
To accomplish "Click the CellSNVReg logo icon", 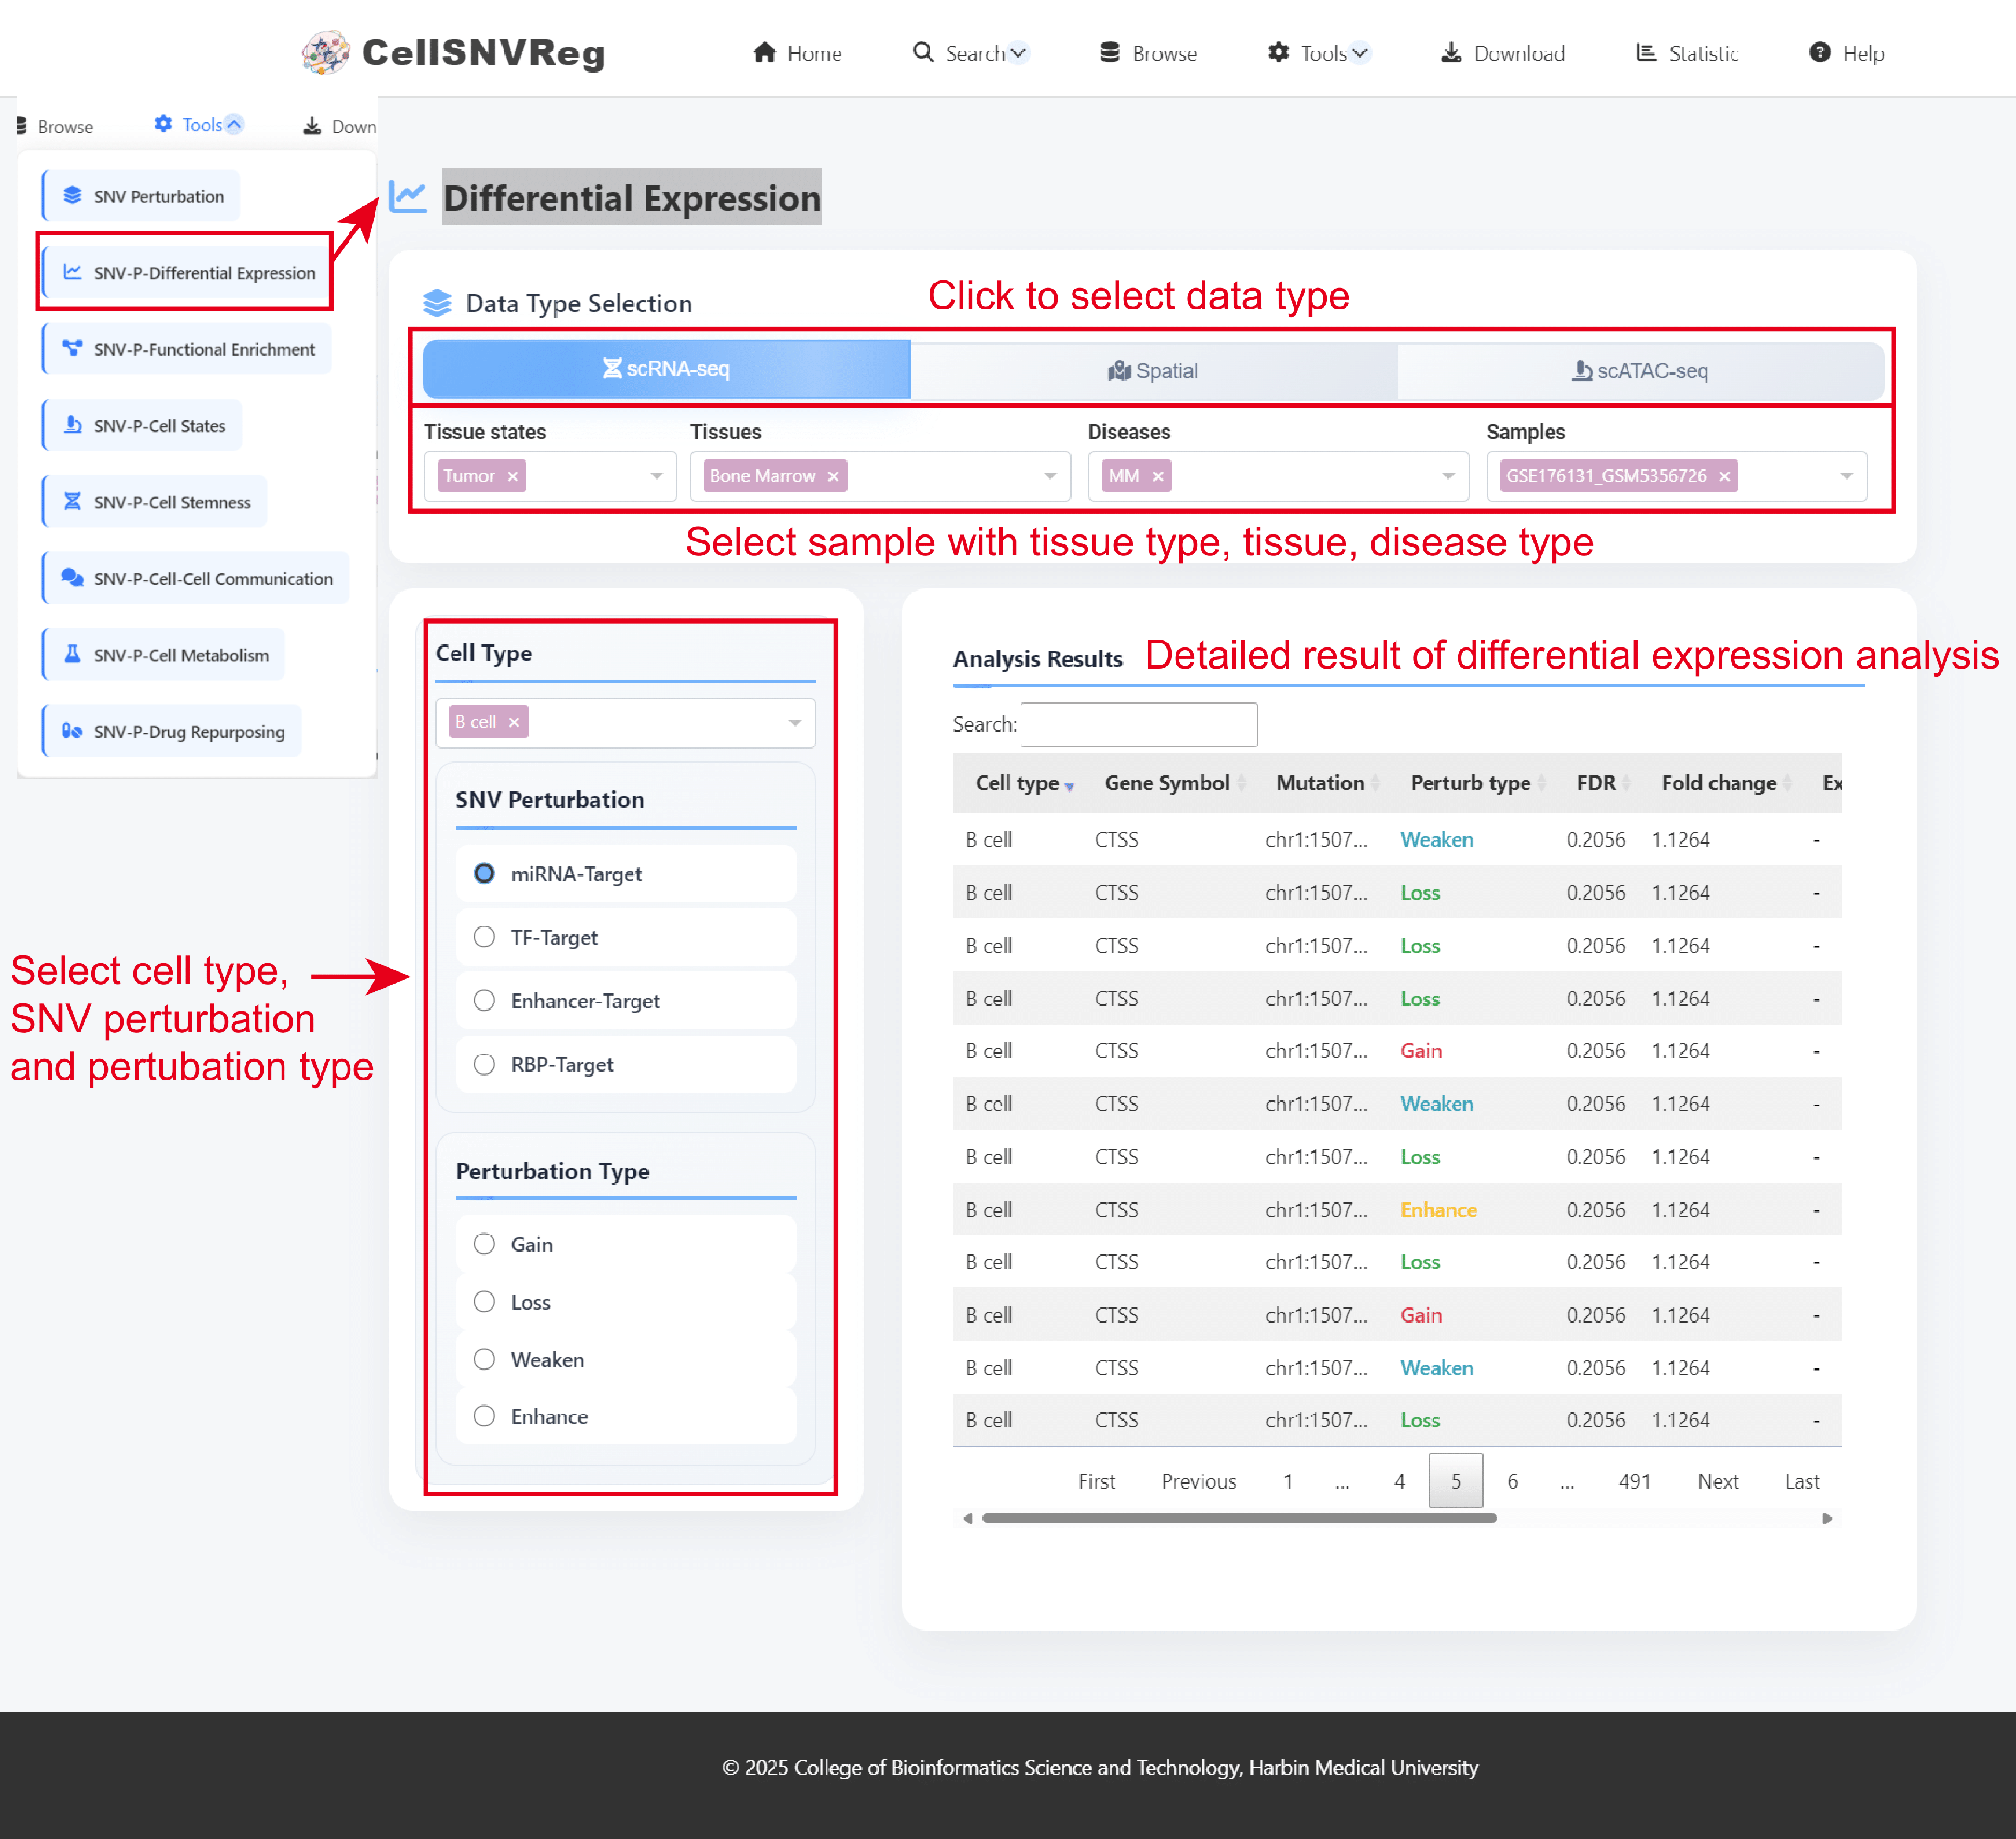I will click(x=326, y=53).
